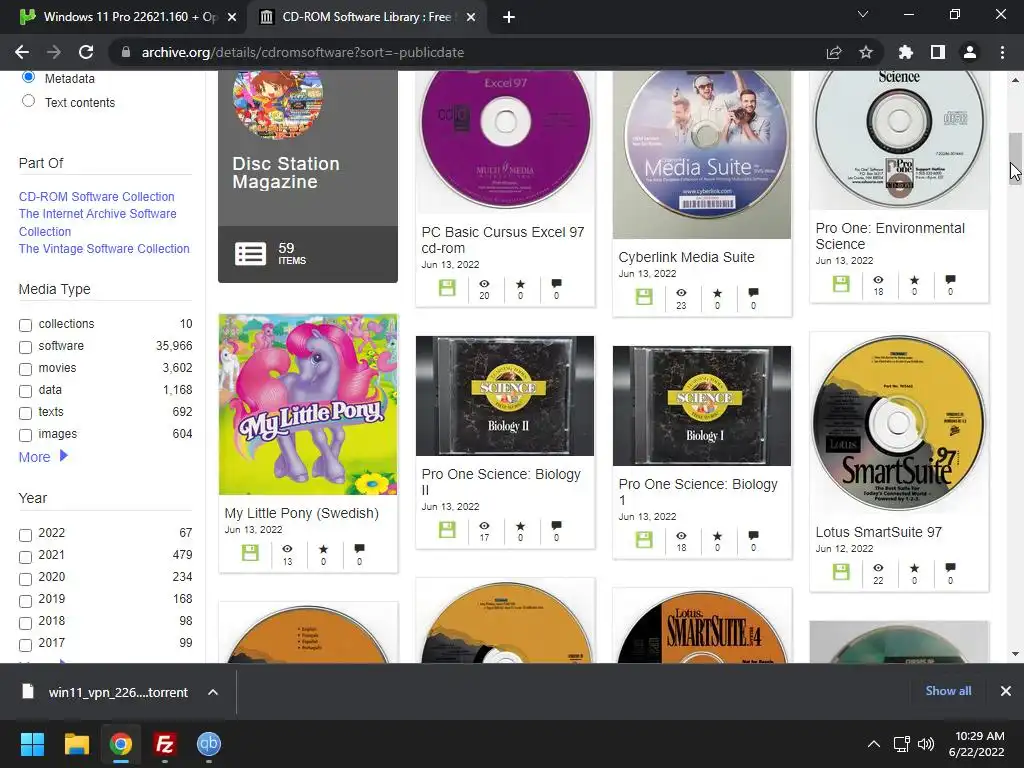The width and height of the screenshot is (1024, 768).
Task: Open FileZilla from the taskbar
Action: point(165,744)
